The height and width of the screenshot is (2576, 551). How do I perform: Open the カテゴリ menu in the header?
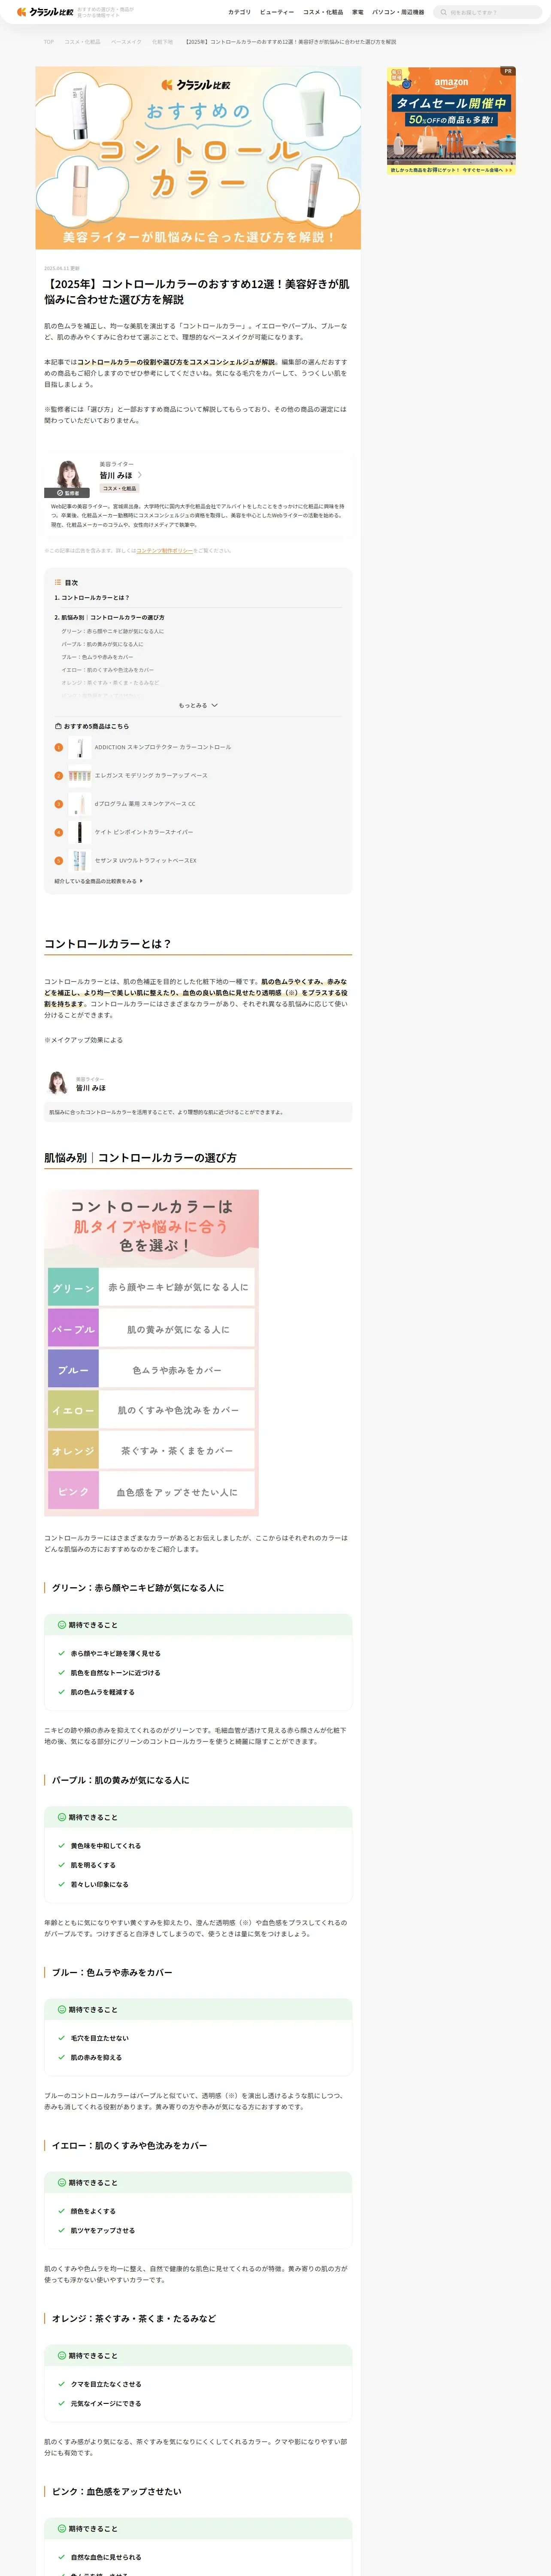click(x=239, y=12)
